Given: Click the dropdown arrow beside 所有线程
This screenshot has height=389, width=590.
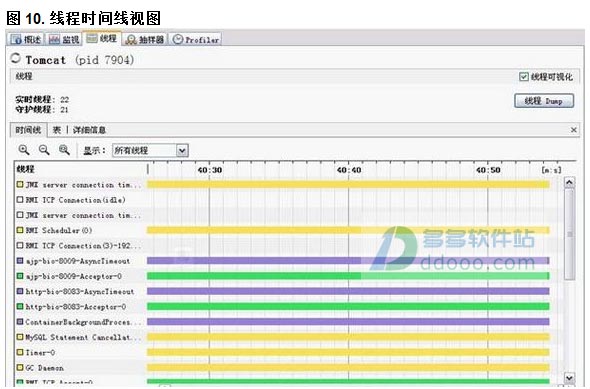Looking at the screenshot, I should [x=182, y=150].
